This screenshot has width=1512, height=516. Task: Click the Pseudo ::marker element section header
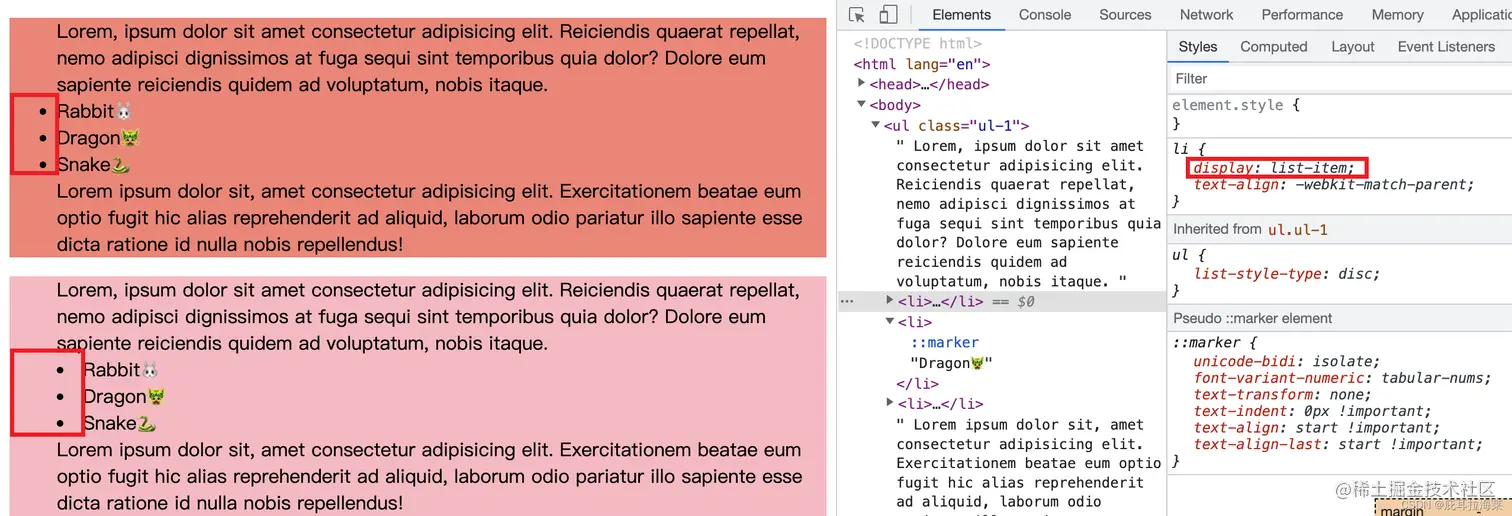pos(1252,319)
